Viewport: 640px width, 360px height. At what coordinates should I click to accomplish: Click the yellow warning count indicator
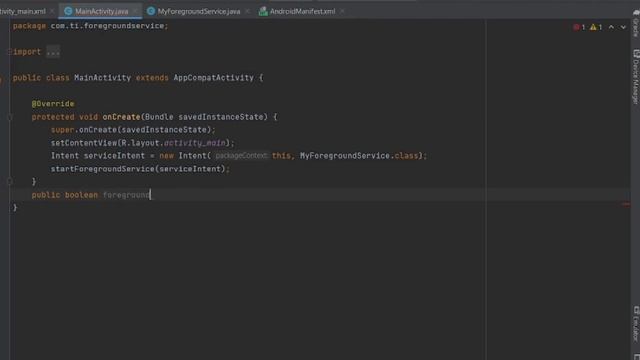(596, 27)
